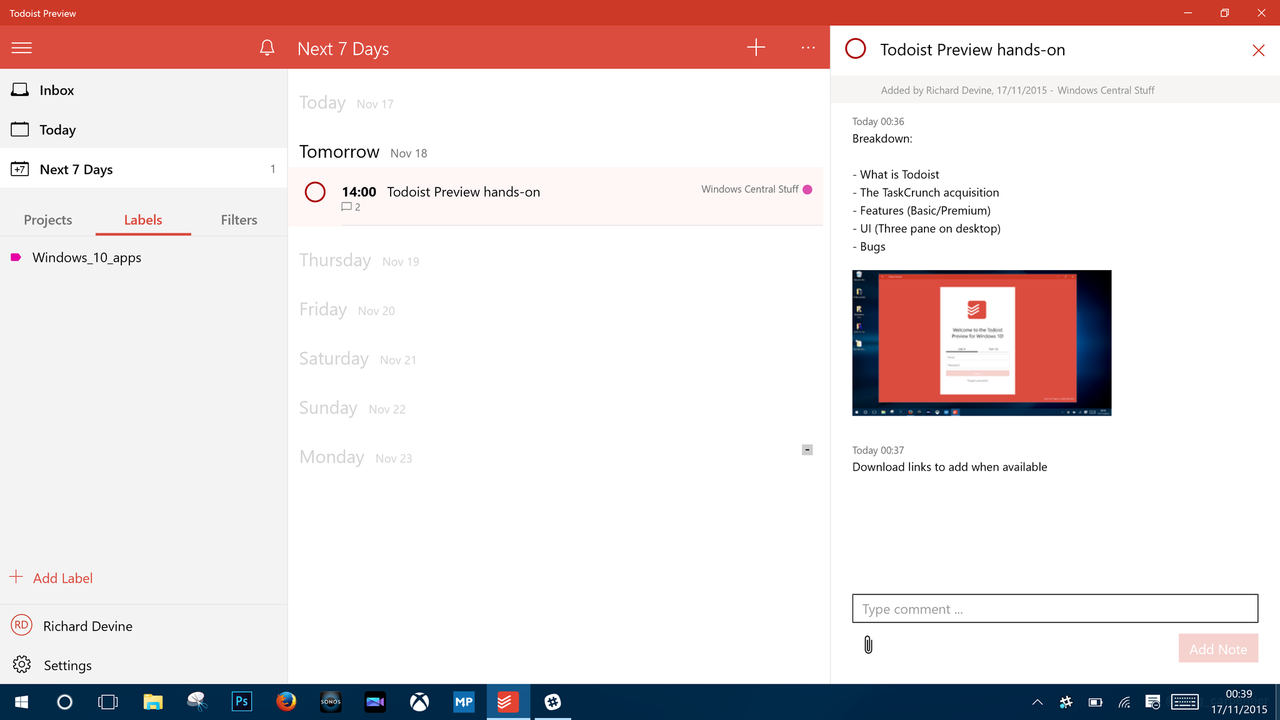Click the comments count icon under task
The height and width of the screenshot is (720, 1280).
pos(351,207)
